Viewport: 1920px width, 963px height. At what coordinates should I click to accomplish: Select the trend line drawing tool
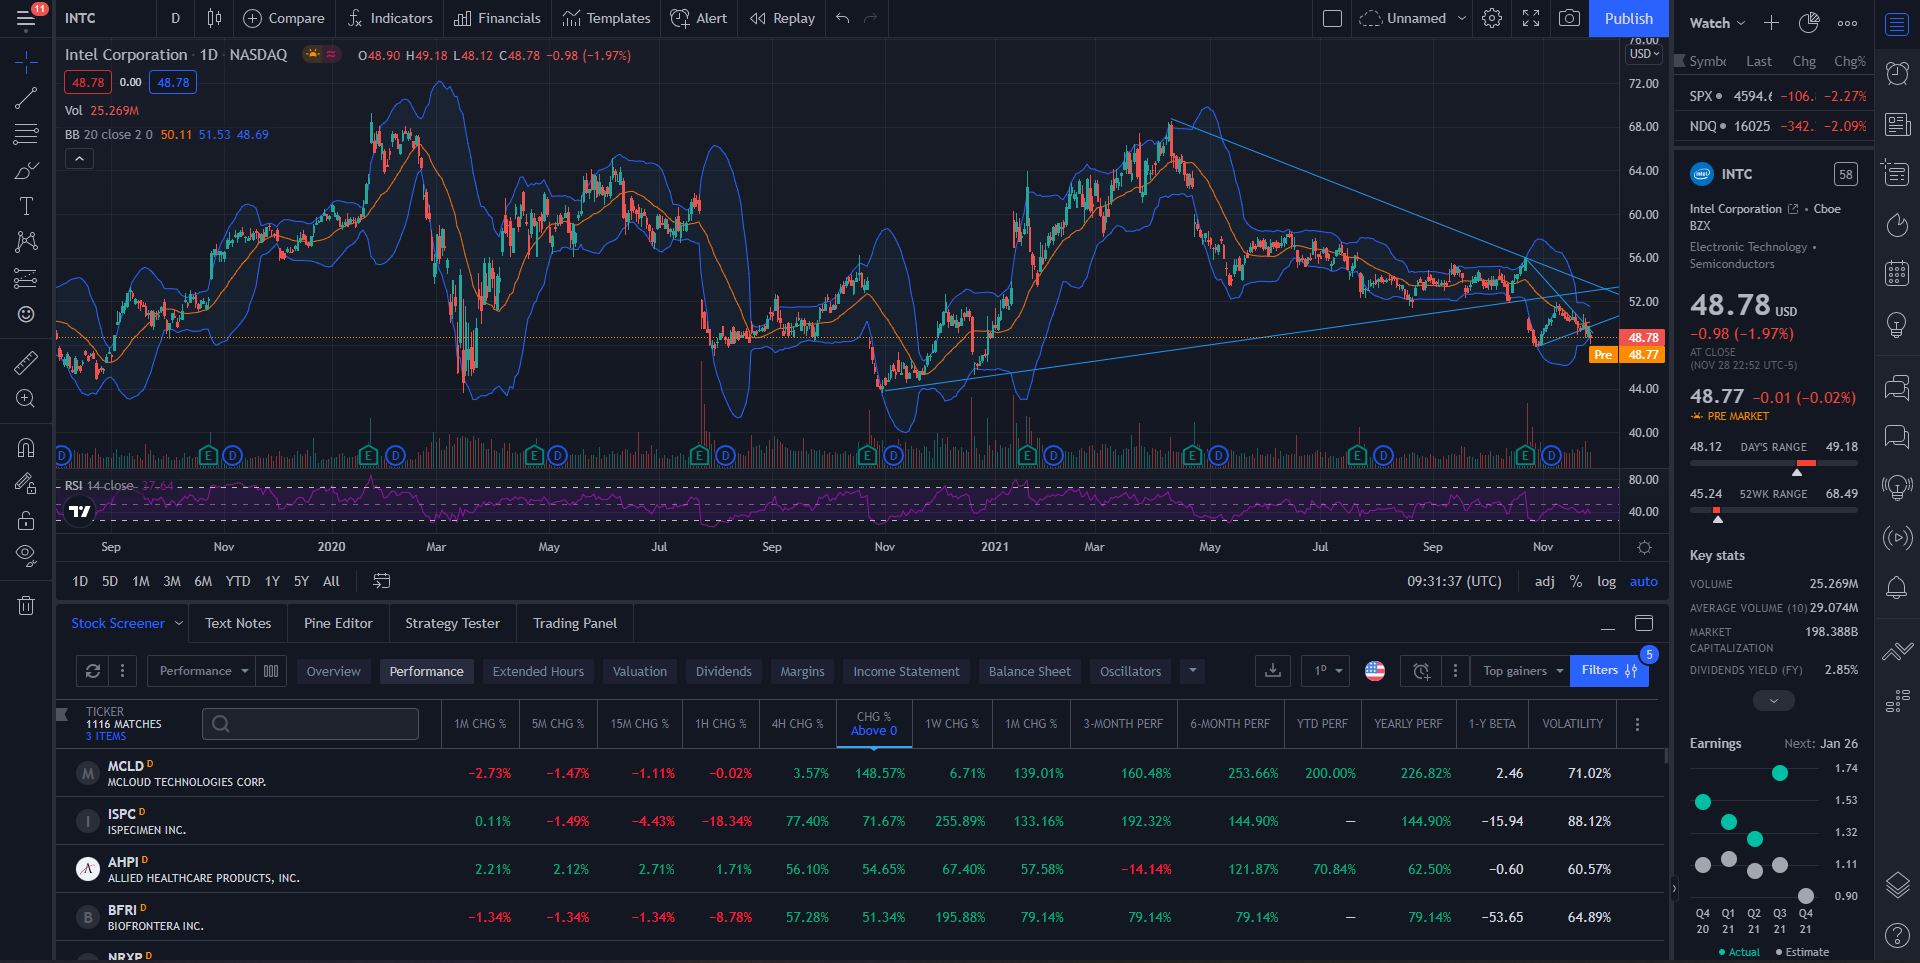click(x=26, y=98)
